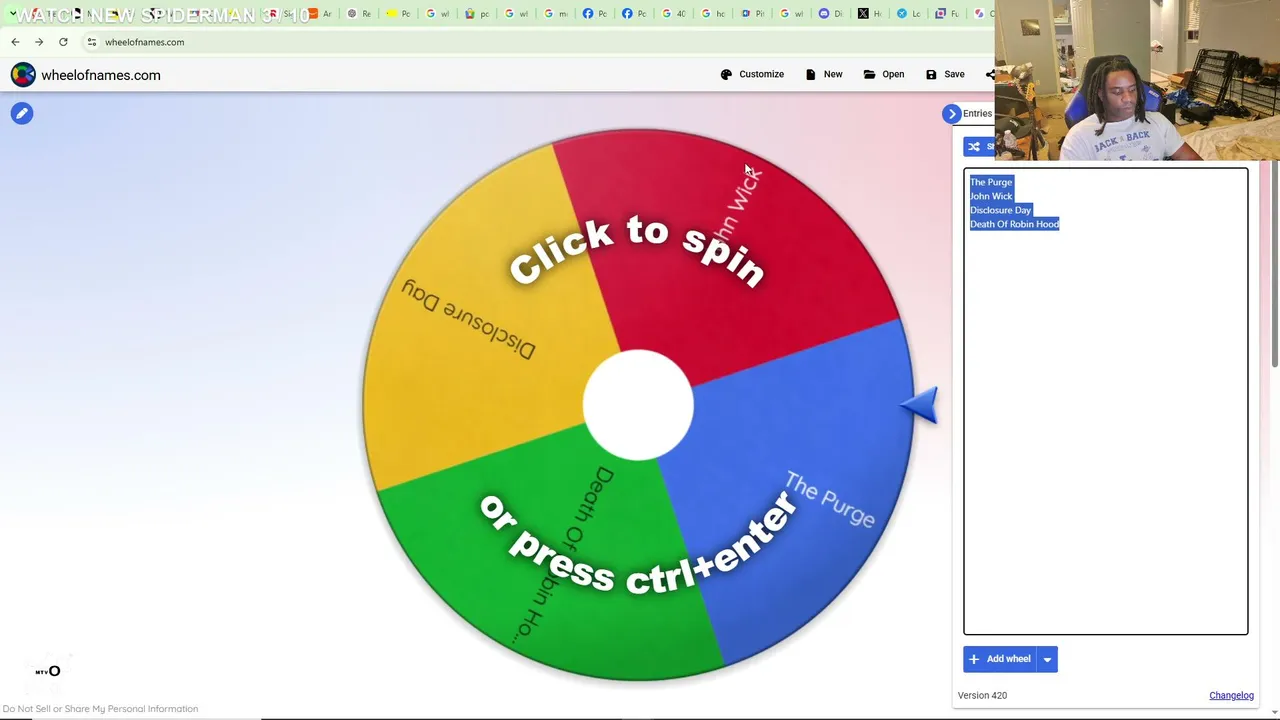The width and height of the screenshot is (1280, 720).
Task: Click inside the entries text box
Action: pos(1105,401)
